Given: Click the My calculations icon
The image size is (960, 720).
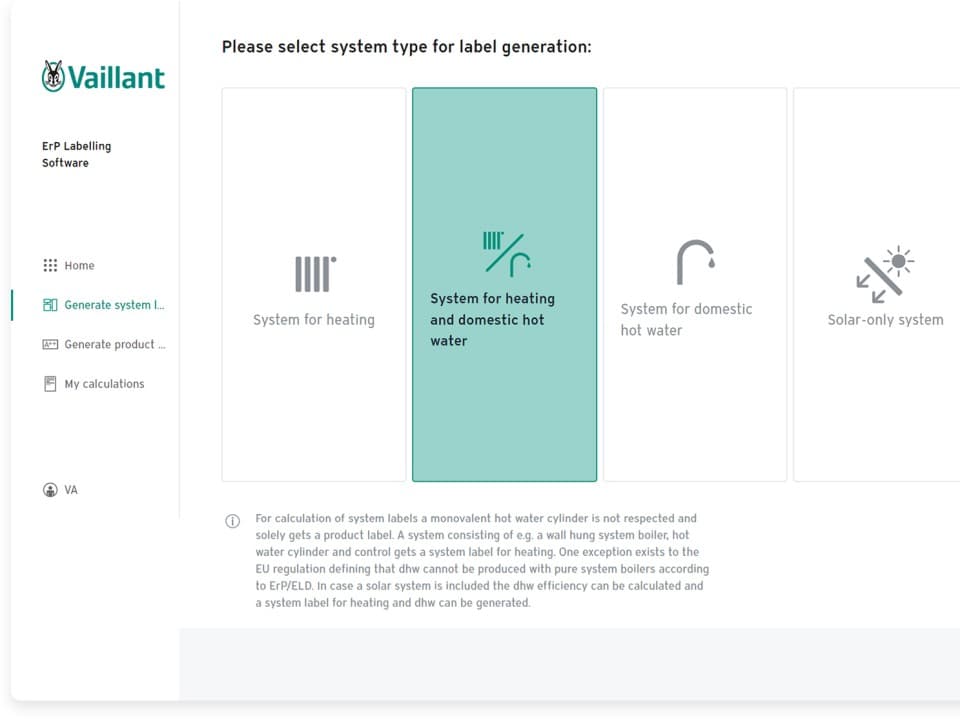Looking at the screenshot, I should (50, 384).
